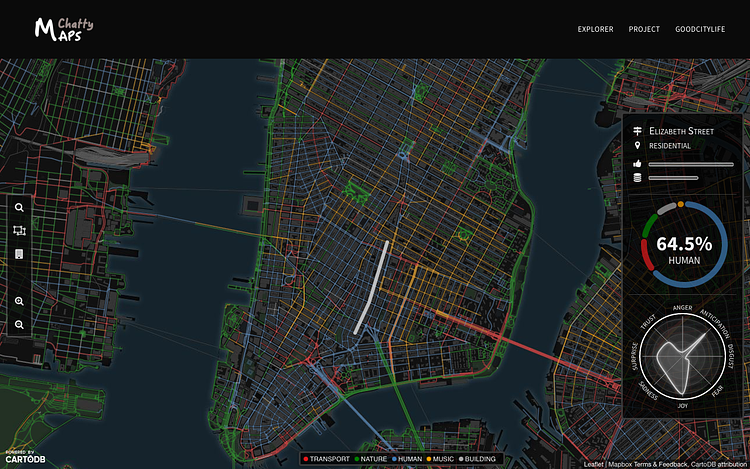
Task: Click the JOY label on radar chart
Action: (x=683, y=406)
